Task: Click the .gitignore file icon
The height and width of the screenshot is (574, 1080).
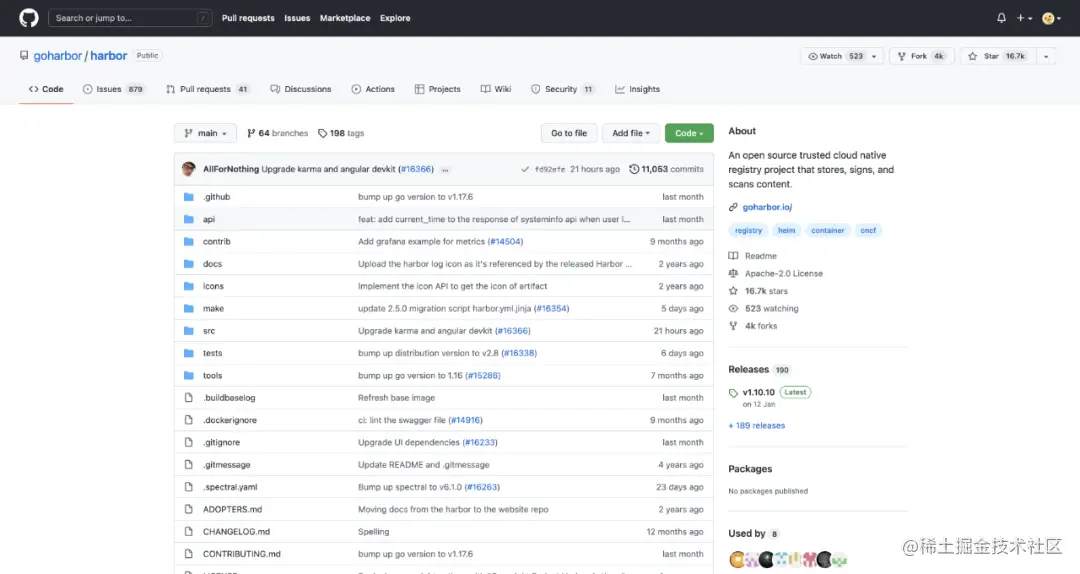Action: [189, 442]
